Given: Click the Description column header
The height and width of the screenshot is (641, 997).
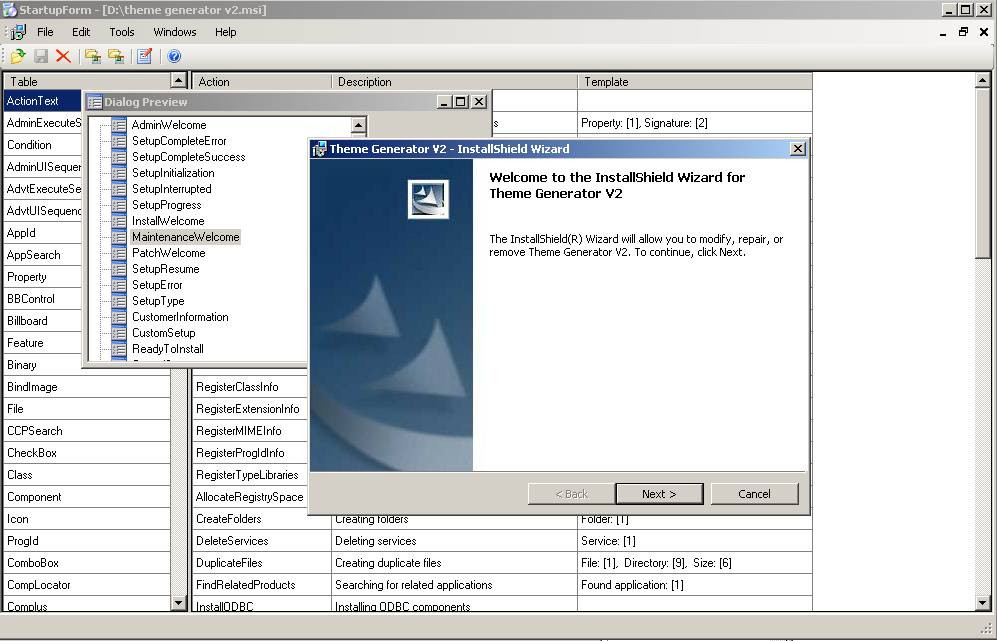Looking at the screenshot, I should (x=455, y=81).
